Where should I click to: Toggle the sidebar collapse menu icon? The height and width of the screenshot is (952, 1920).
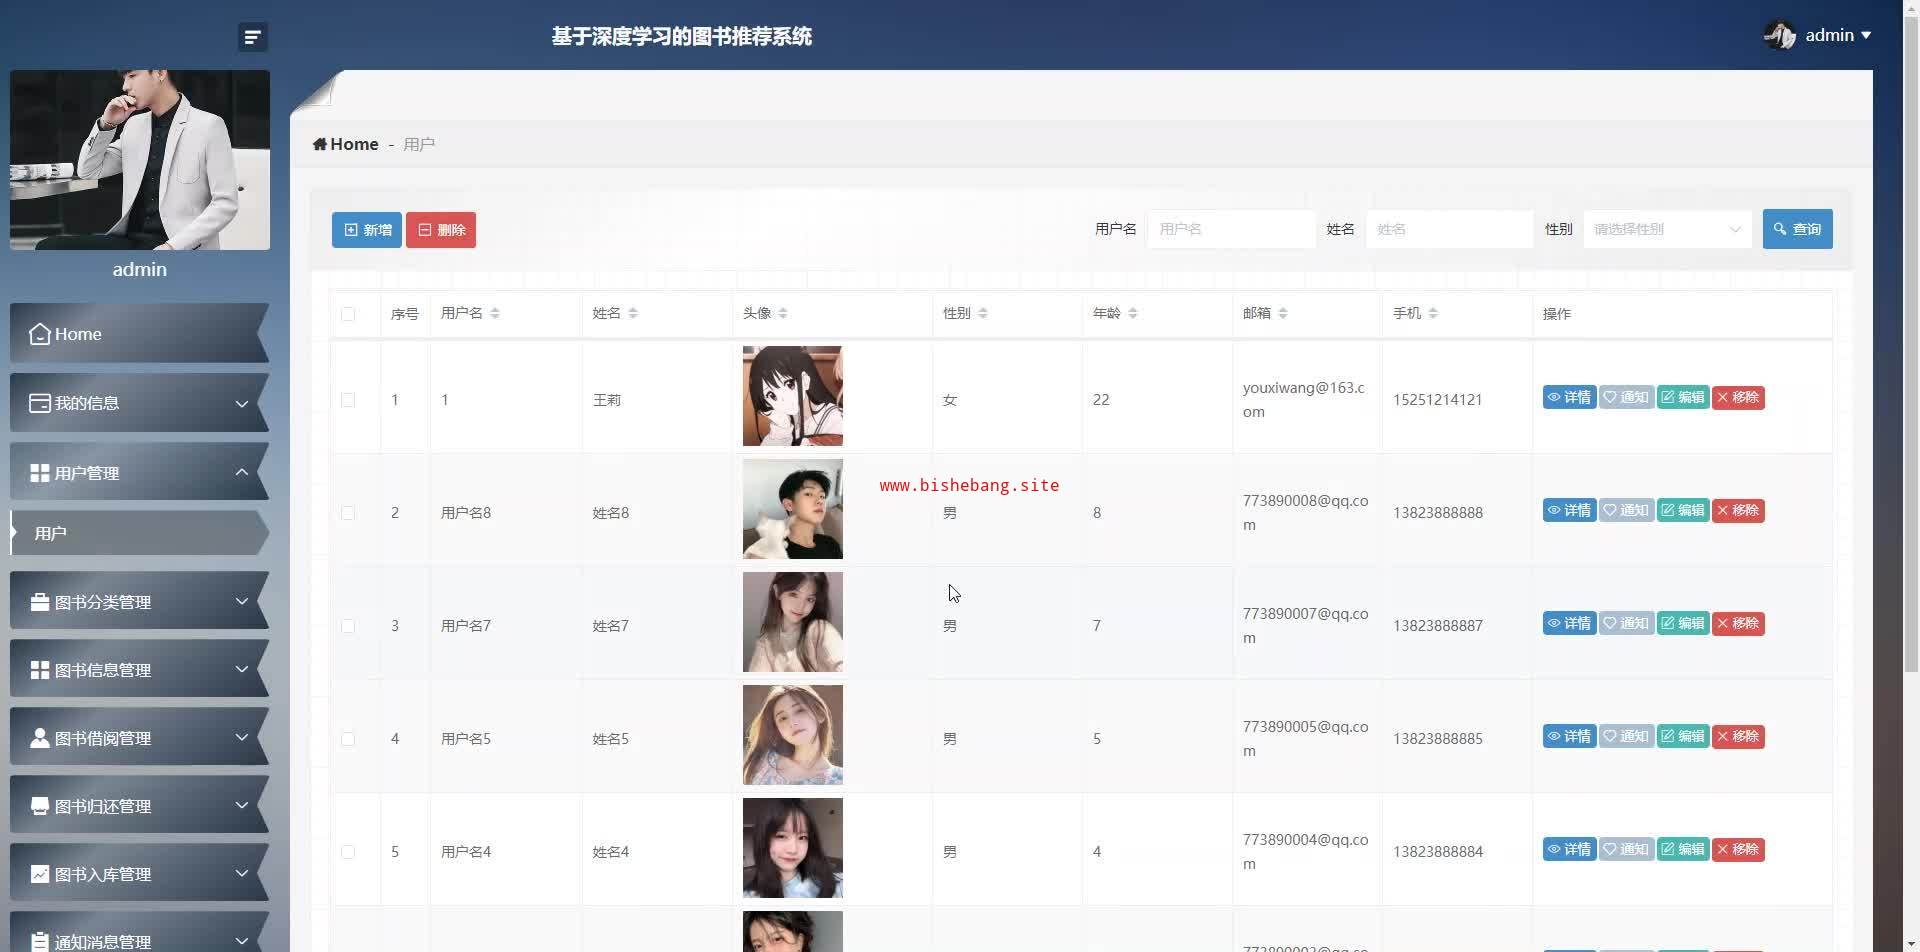(252, 37)
